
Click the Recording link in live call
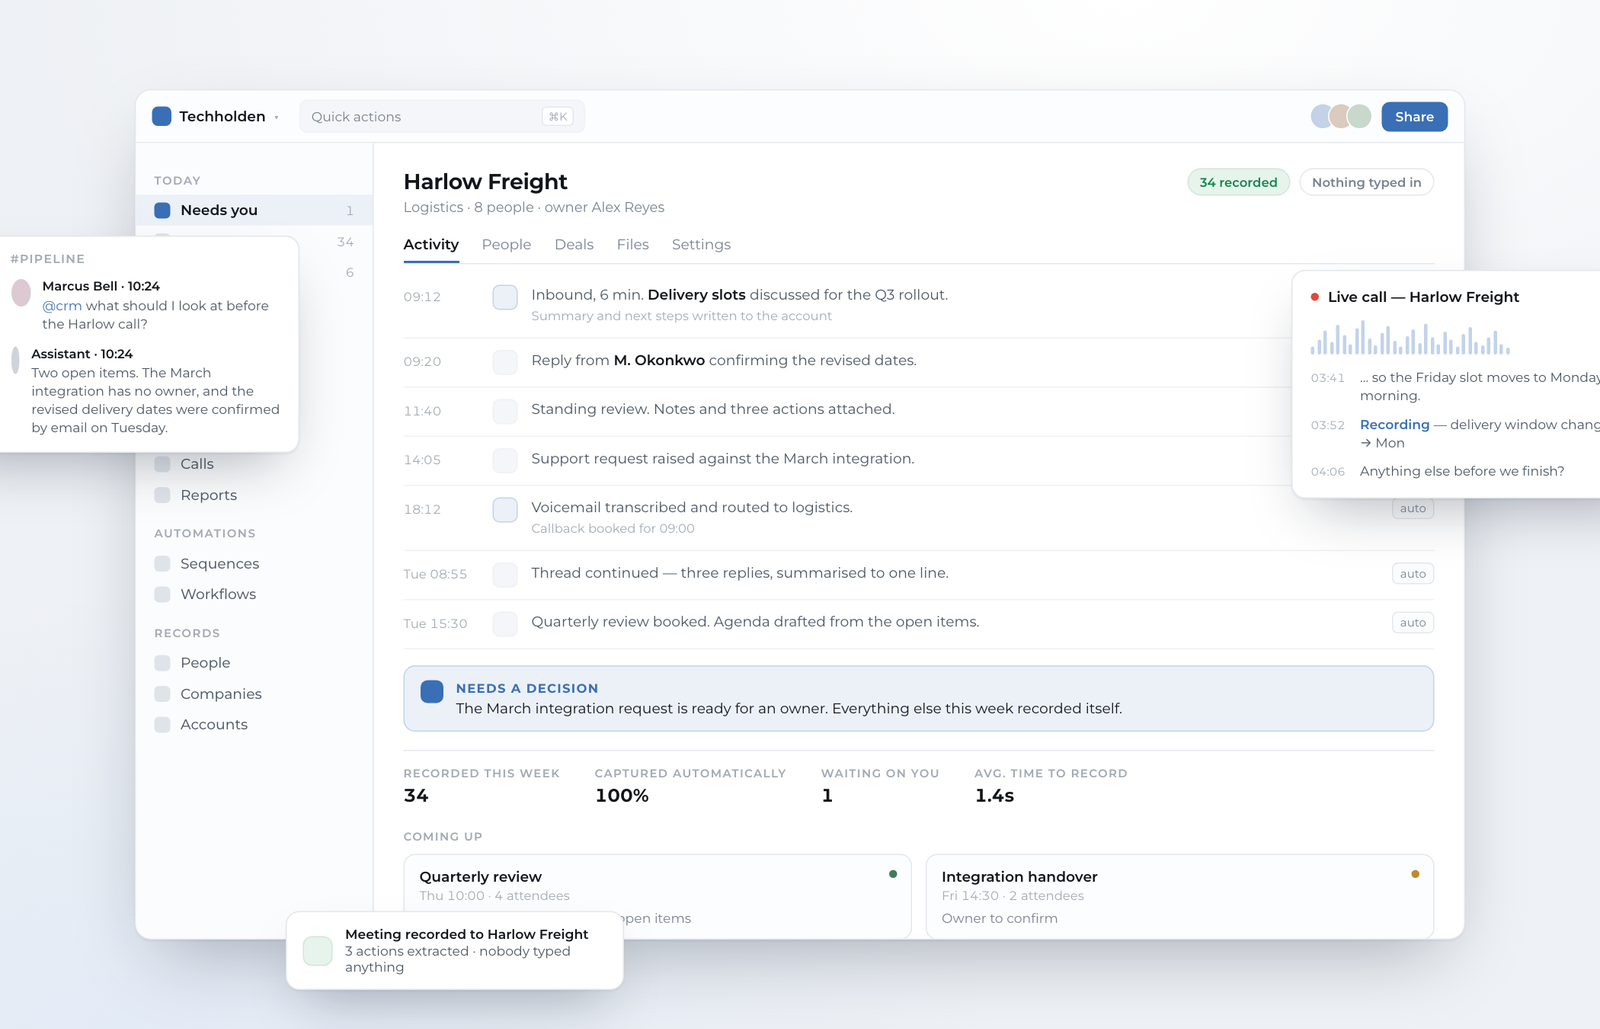[x=1394, y=425]
